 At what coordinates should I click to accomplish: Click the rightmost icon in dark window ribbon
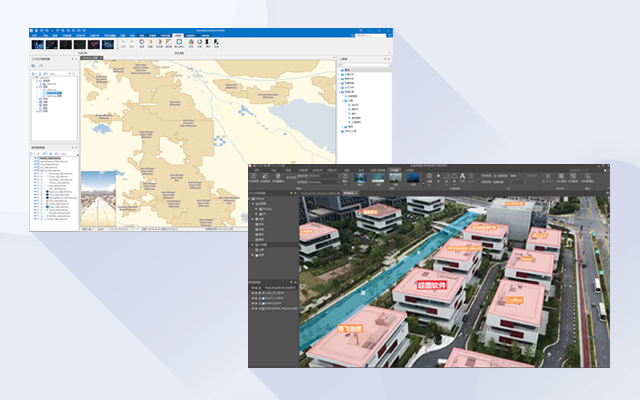tap(587, 176)
